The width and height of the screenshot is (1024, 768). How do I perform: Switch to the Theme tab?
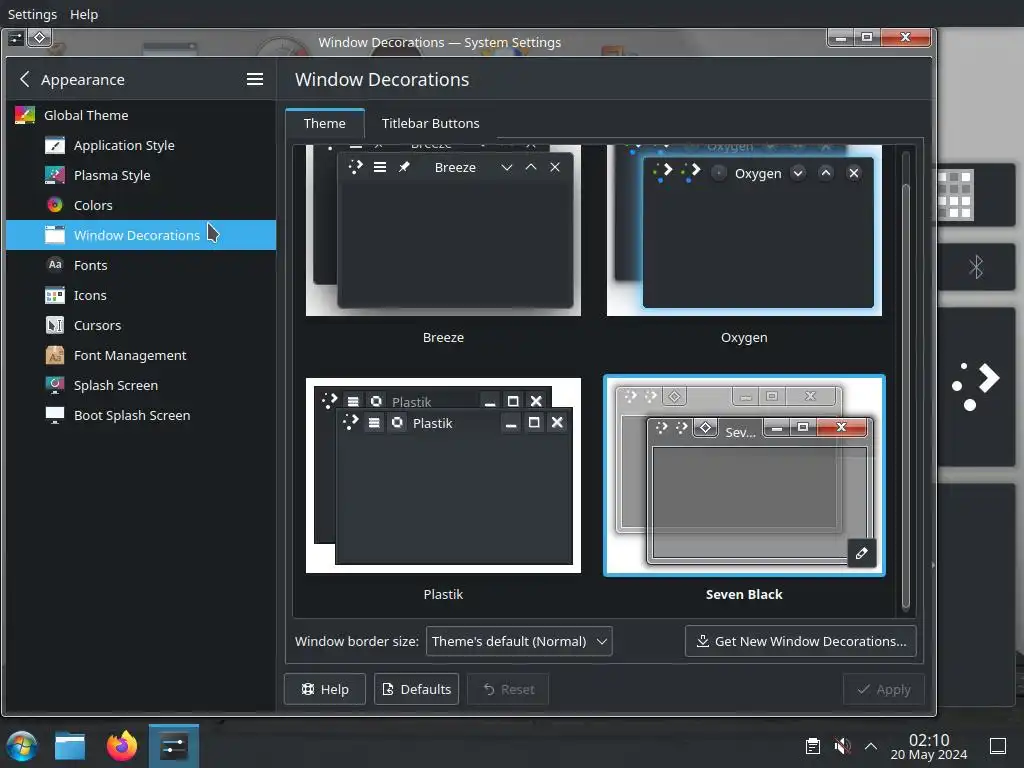(x=325, y=123)
